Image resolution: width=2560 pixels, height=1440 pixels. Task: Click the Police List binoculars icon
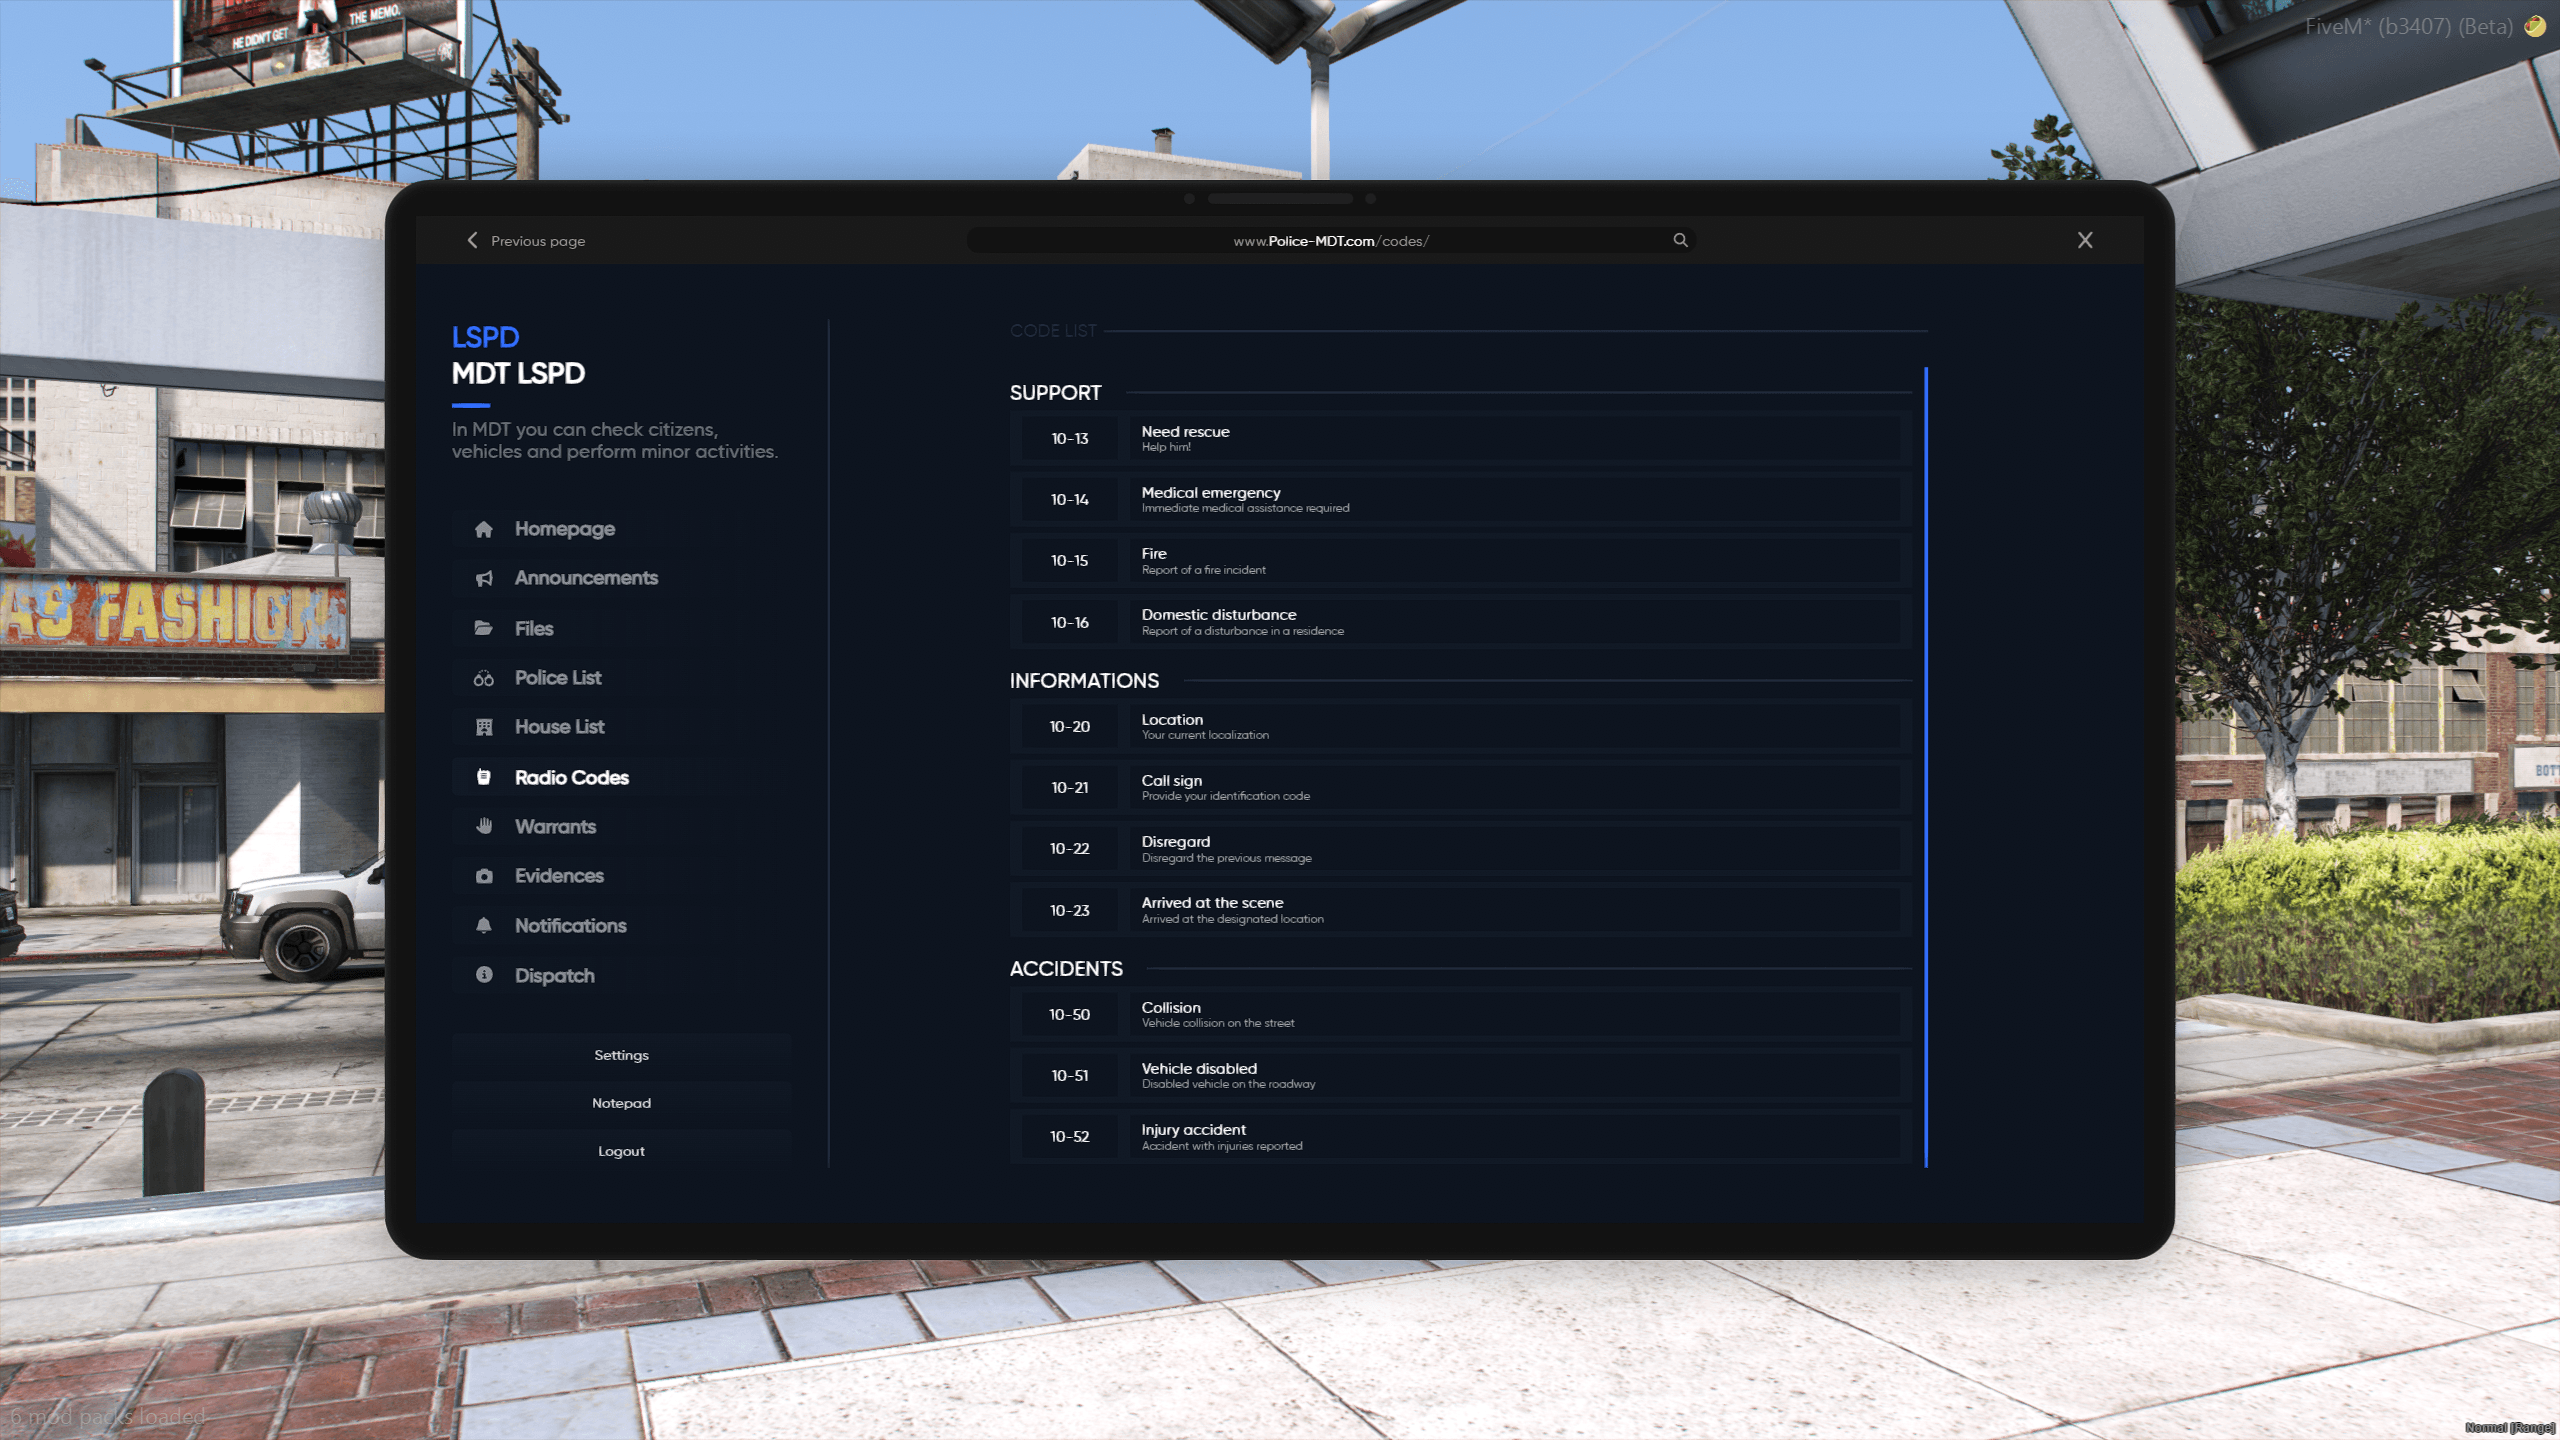[x=484, y=678]
